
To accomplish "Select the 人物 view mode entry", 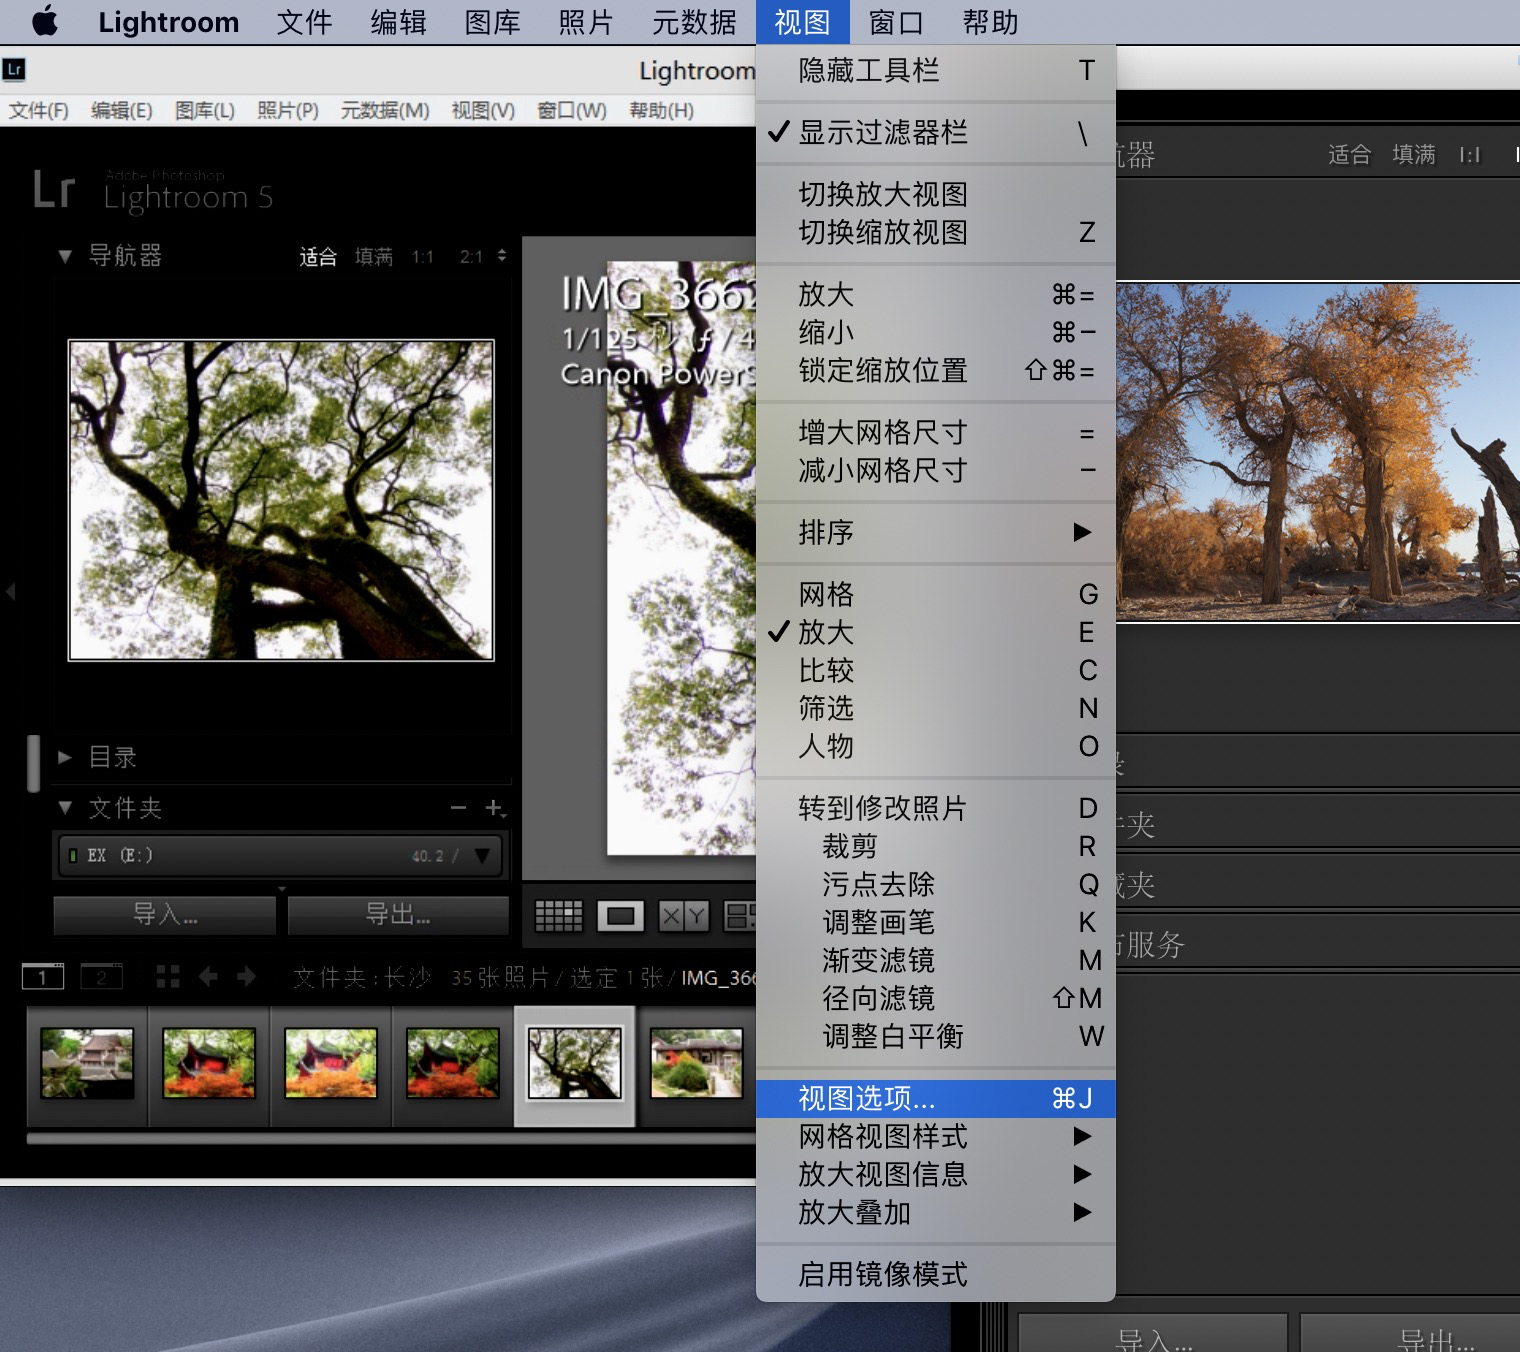I will [936, 746].
